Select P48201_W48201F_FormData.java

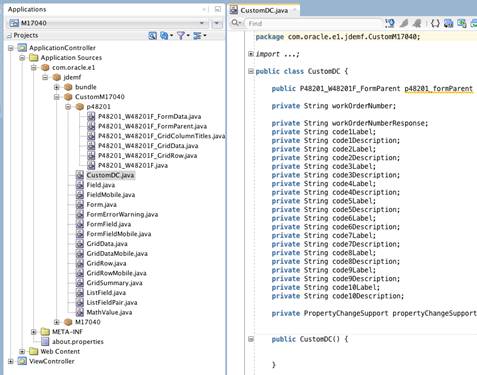[149, 116]
